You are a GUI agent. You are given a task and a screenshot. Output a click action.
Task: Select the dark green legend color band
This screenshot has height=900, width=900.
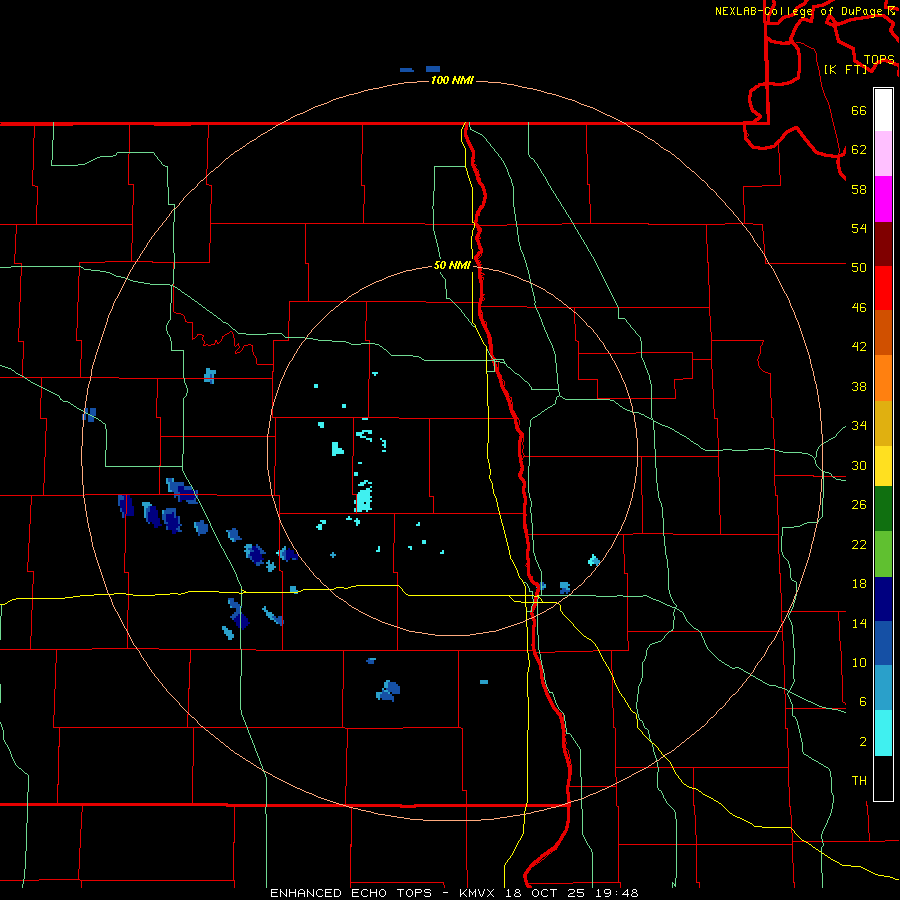[x=883, y=509]
